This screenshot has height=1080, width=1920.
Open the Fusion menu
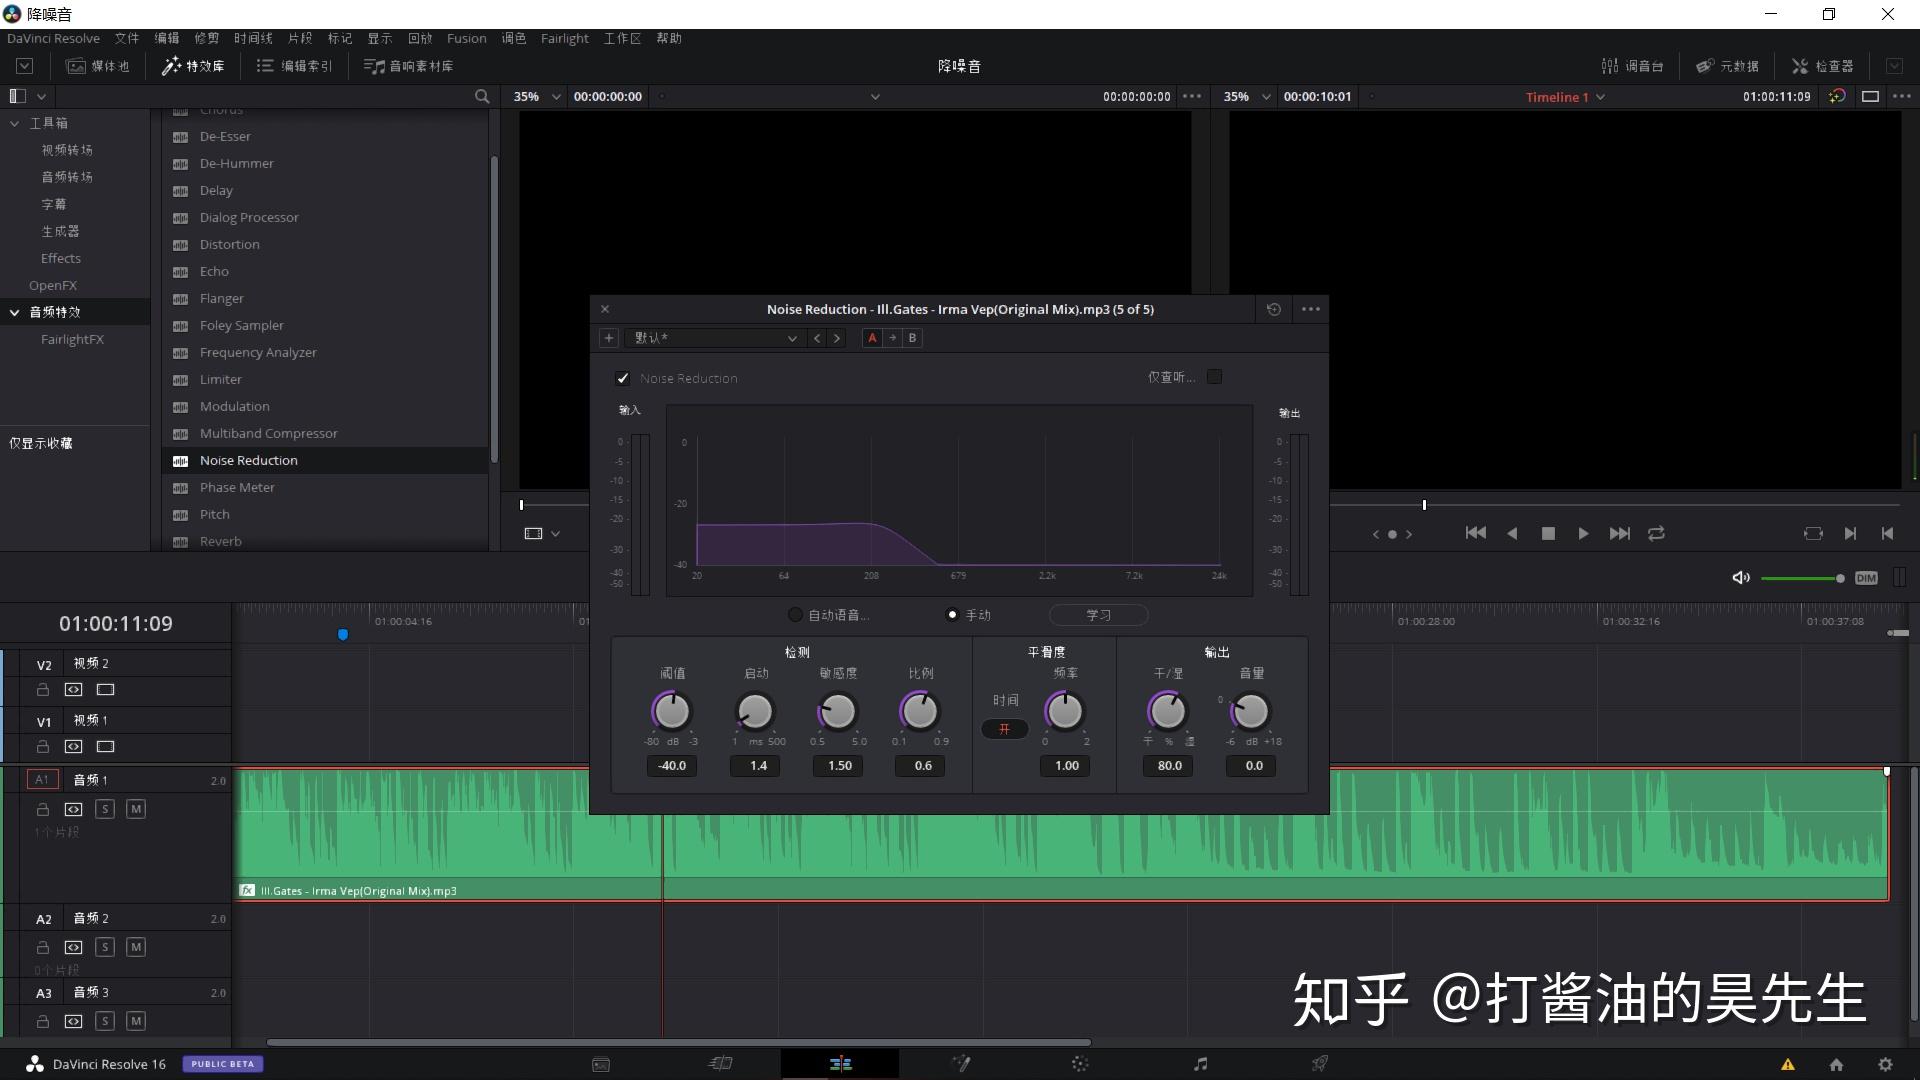pos(466,38)
